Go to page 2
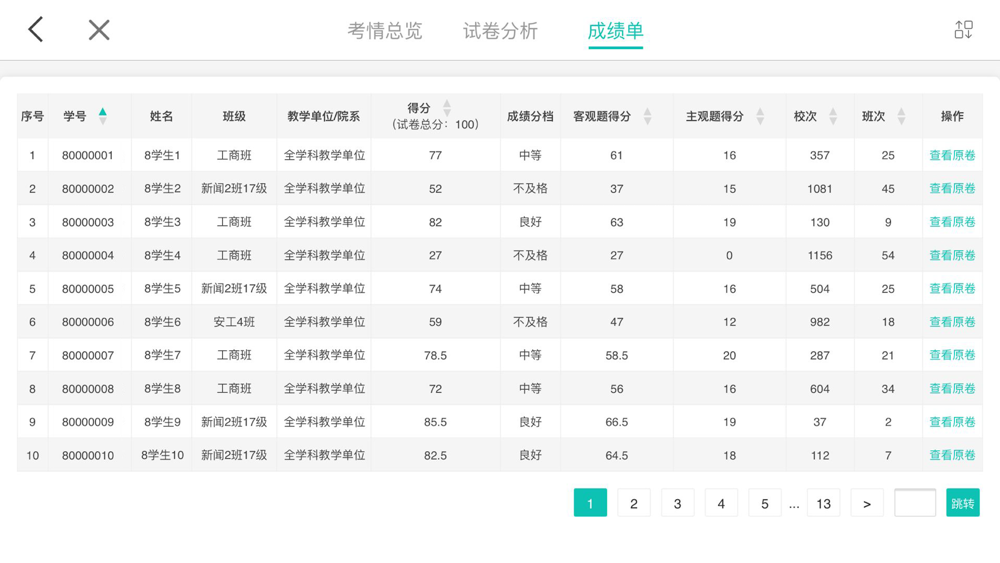 (633, 503)
